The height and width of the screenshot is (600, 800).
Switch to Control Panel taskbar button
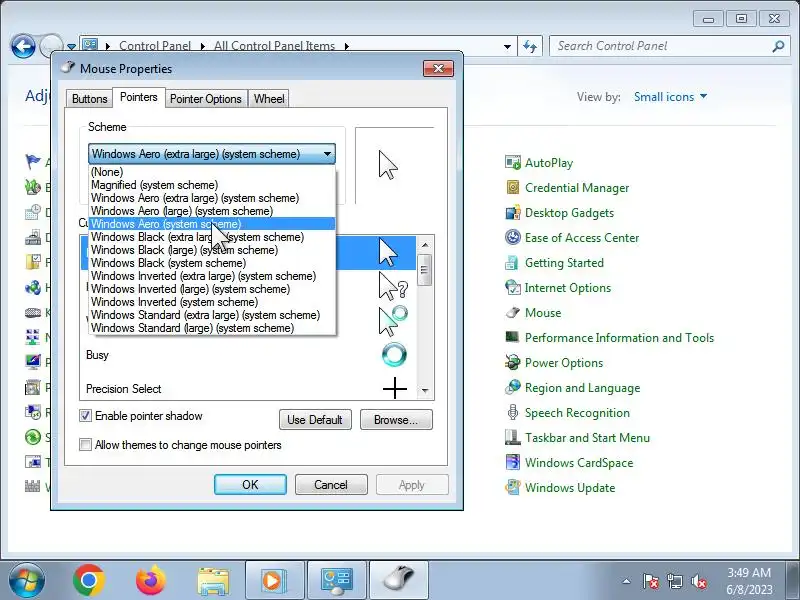click(x=337, y=581)
